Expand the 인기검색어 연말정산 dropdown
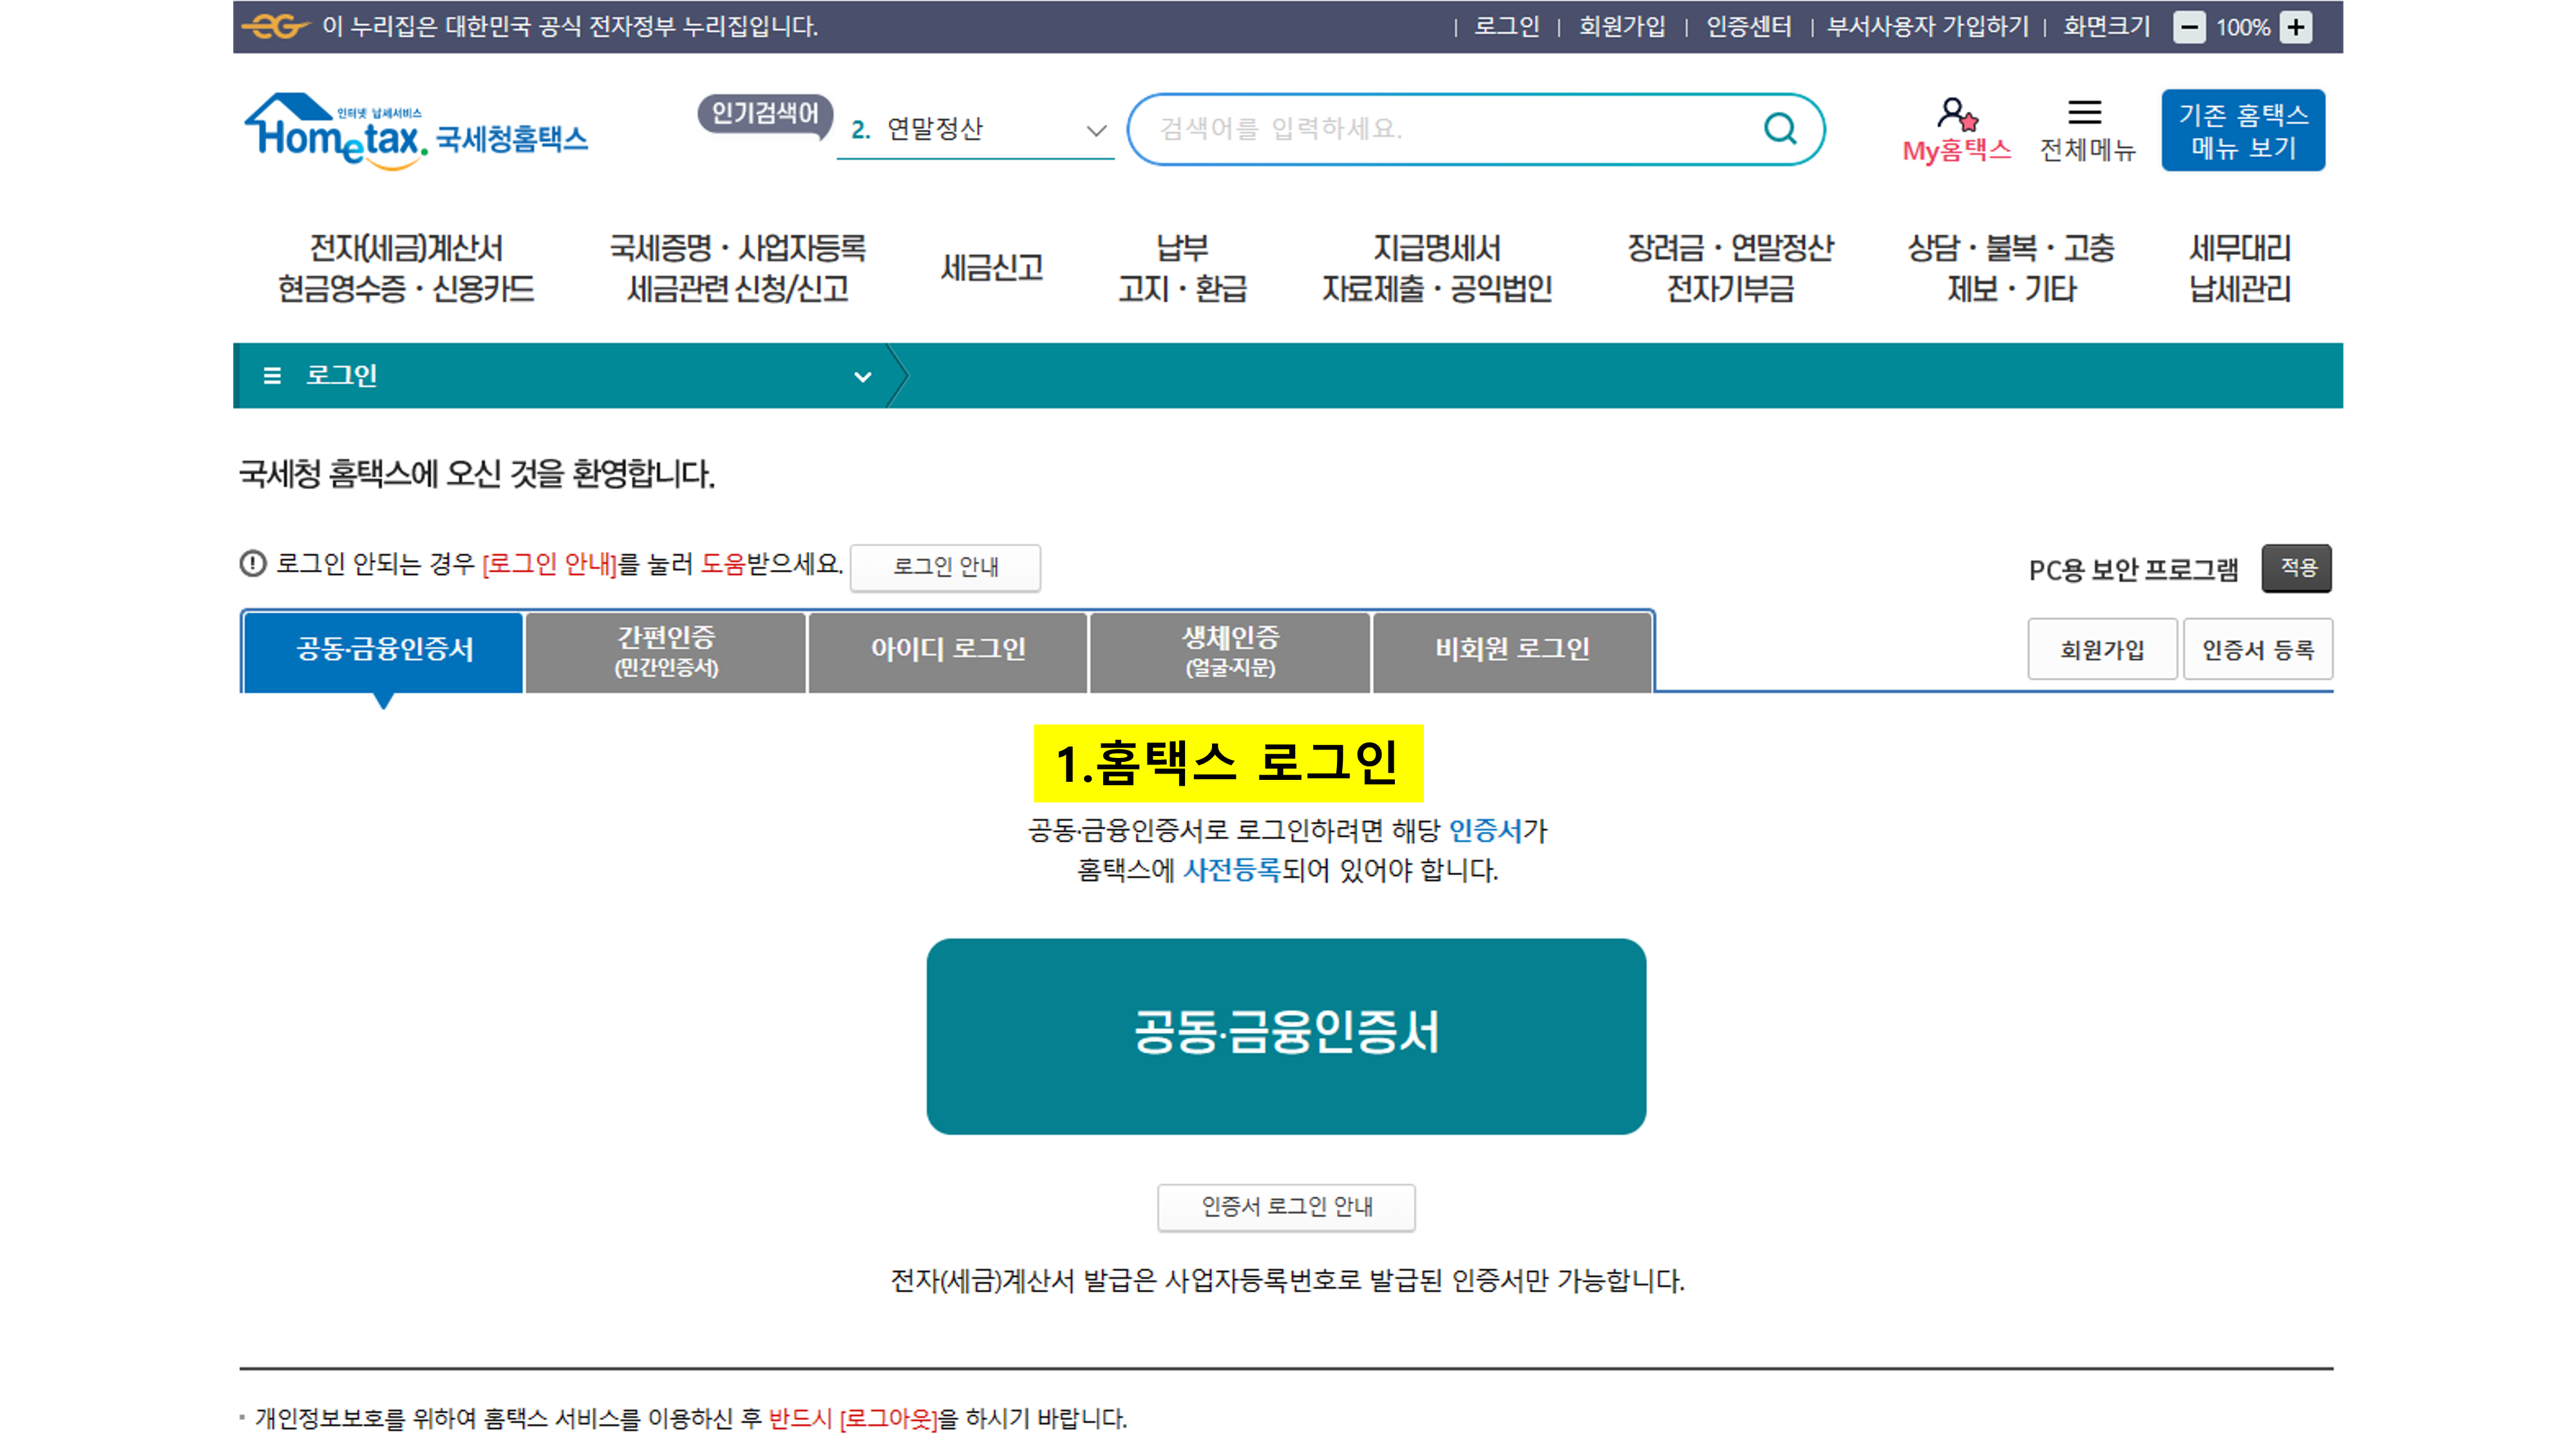The image size is (2576, 1449). click(1096, 130)
